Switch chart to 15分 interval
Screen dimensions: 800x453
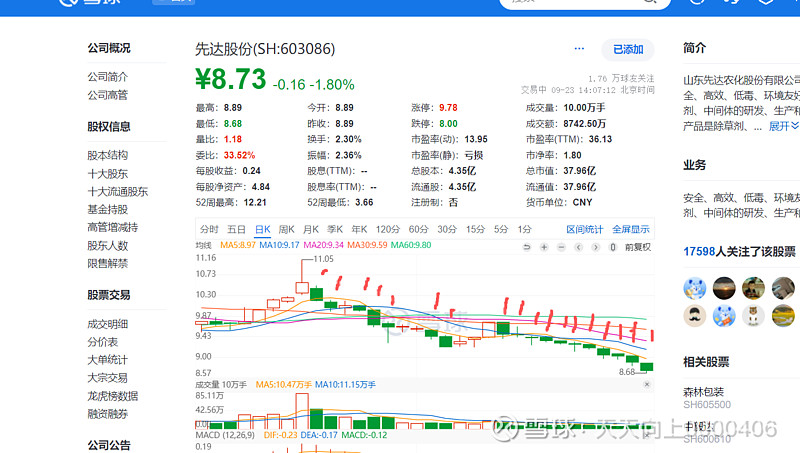[475, 230]
